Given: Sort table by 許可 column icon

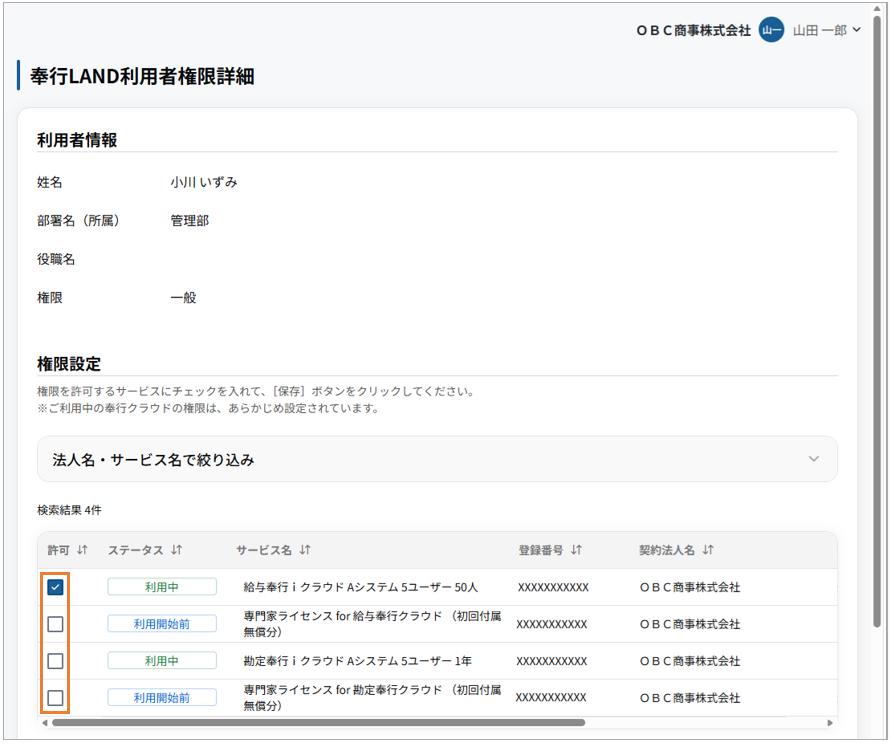Looking at the screenshot, I should tap(82, 550).
